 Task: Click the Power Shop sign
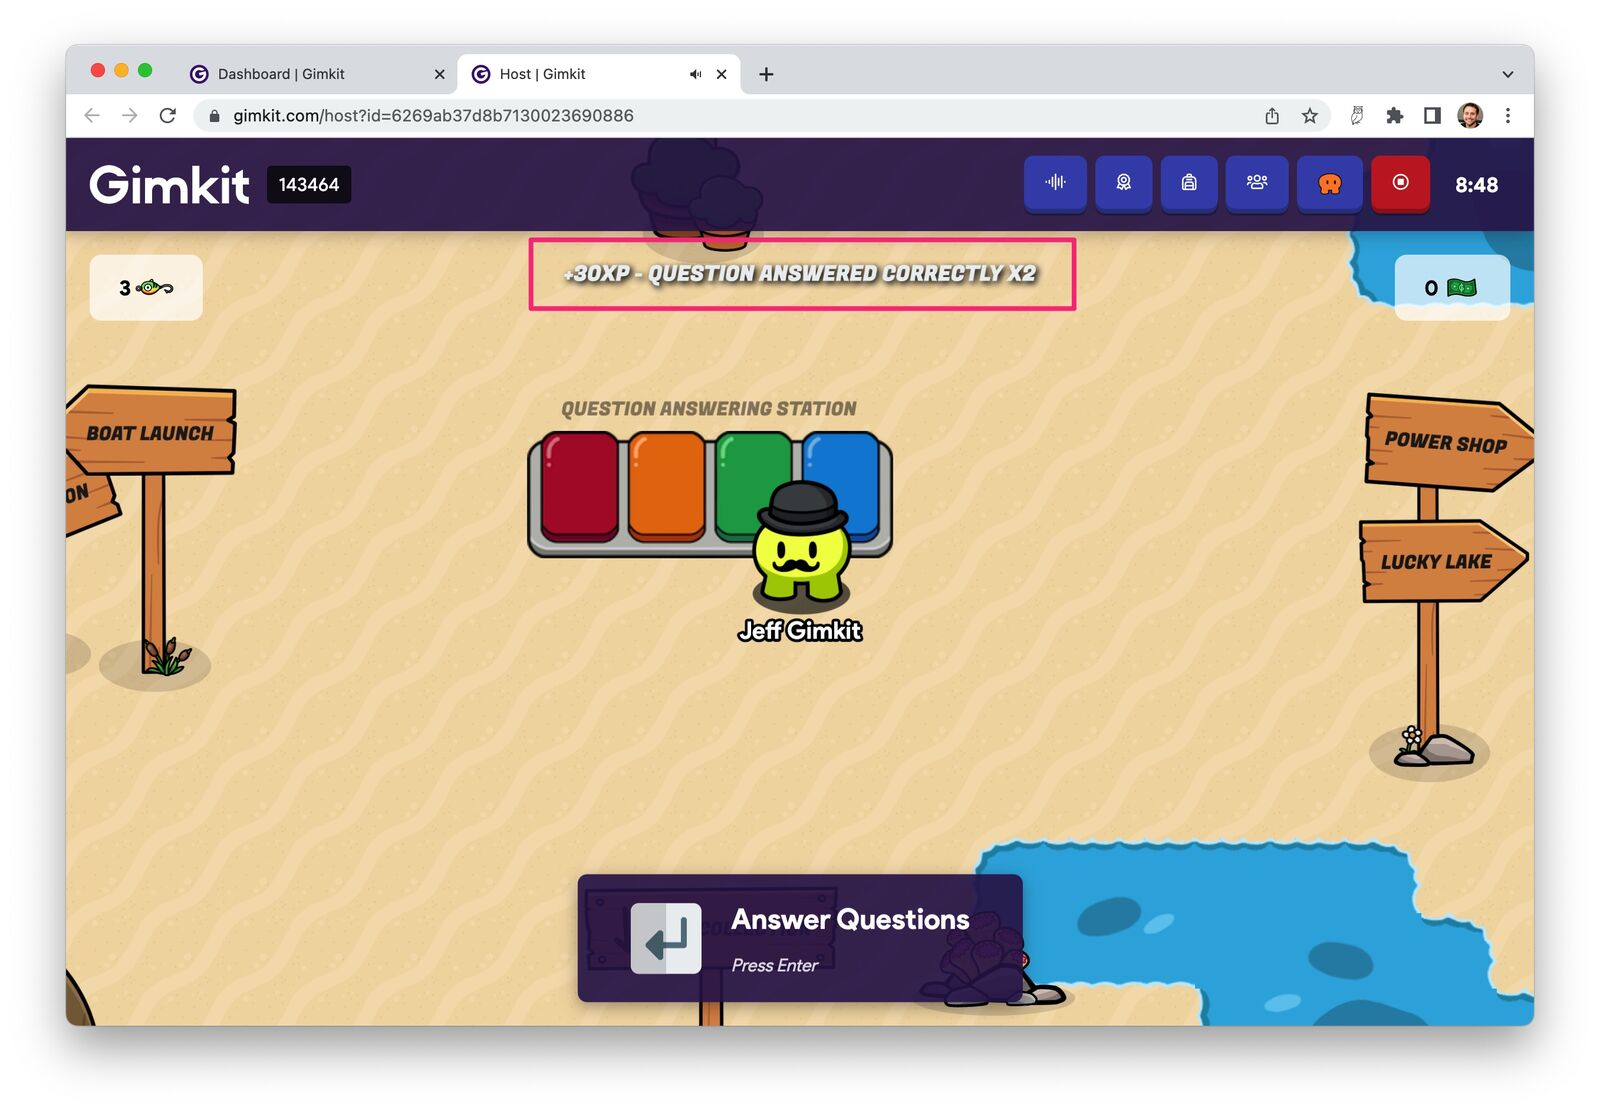tap(1447, 442)
